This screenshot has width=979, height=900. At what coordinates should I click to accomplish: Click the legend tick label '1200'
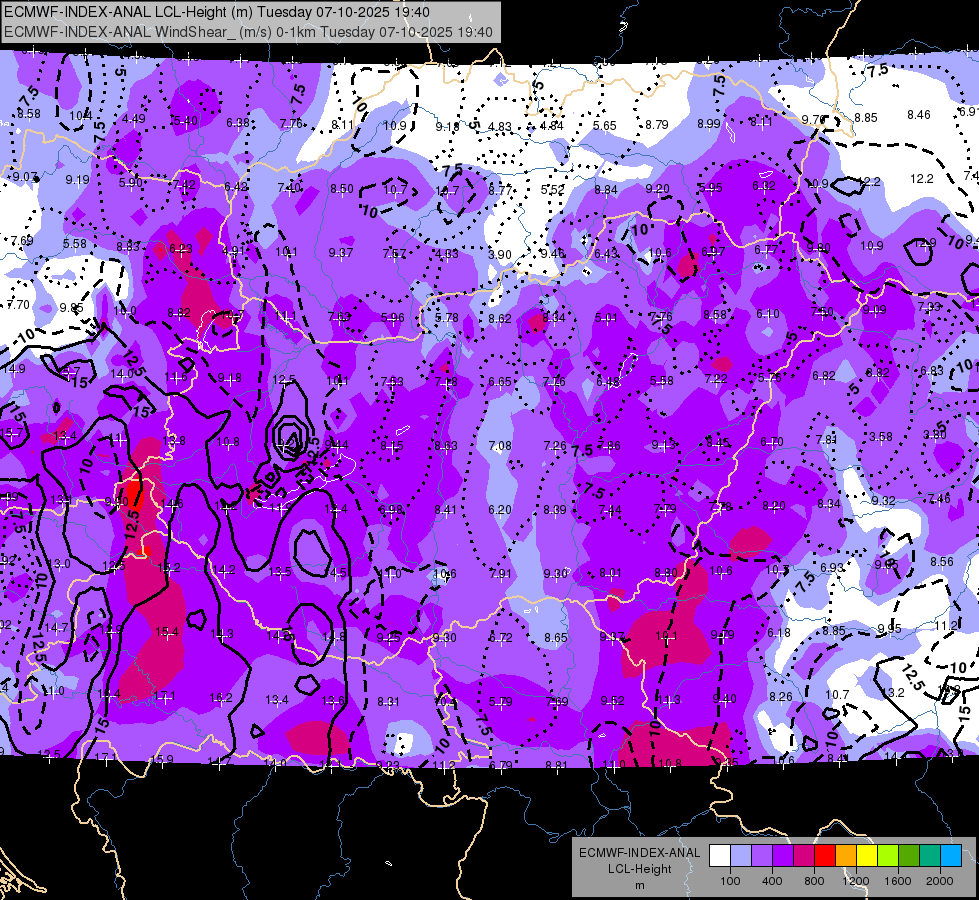[855, 881]
